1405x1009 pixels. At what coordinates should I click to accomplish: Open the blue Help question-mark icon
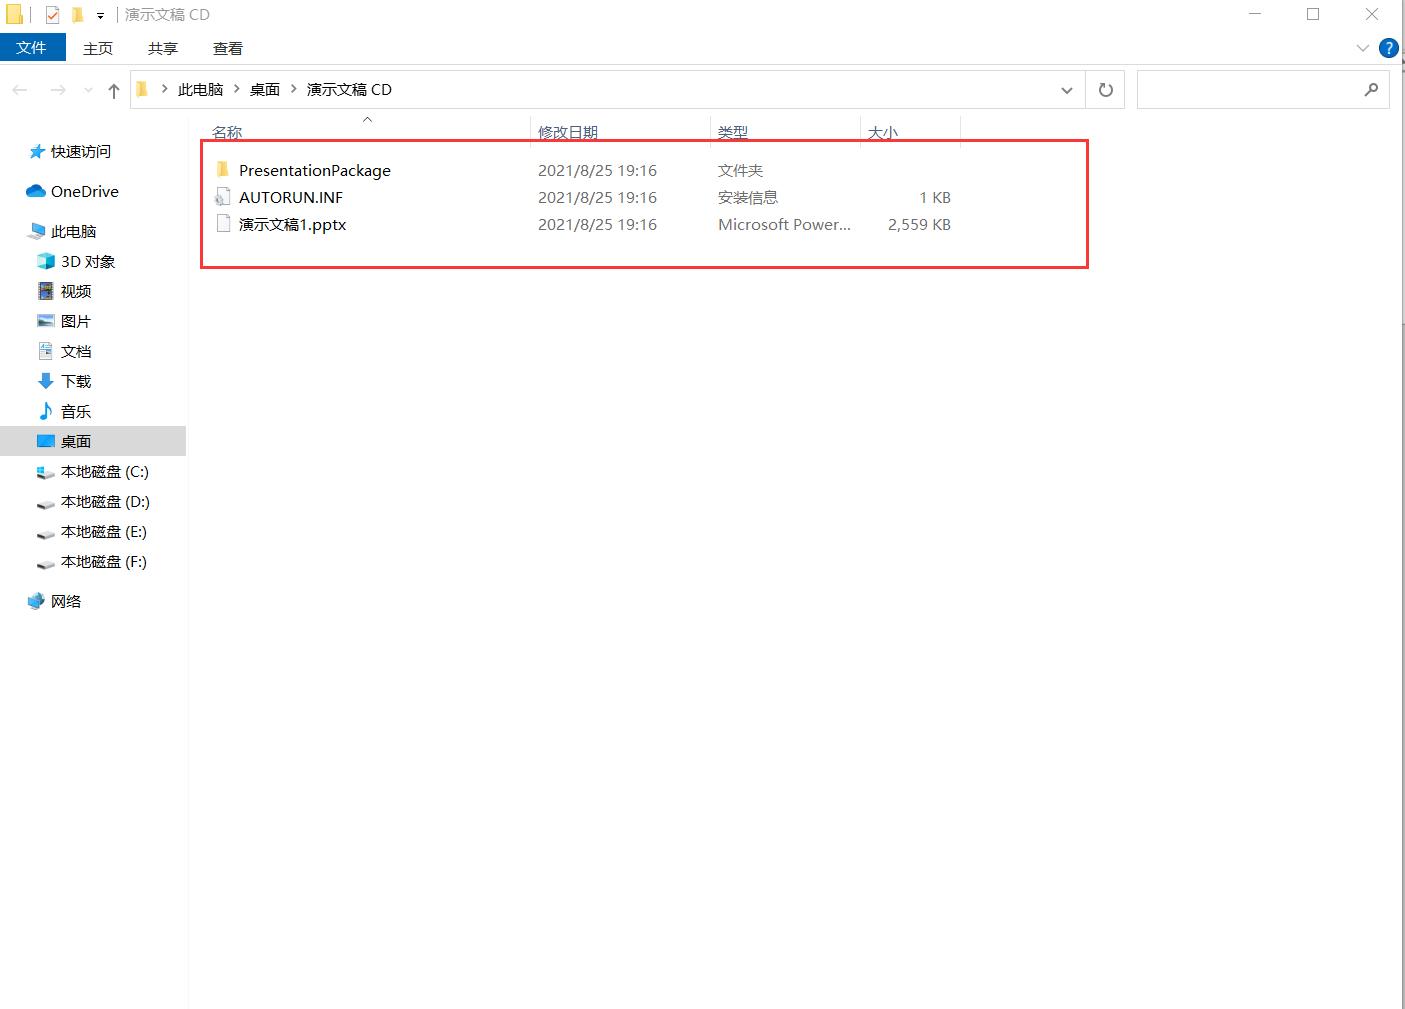click(1388, 48)
